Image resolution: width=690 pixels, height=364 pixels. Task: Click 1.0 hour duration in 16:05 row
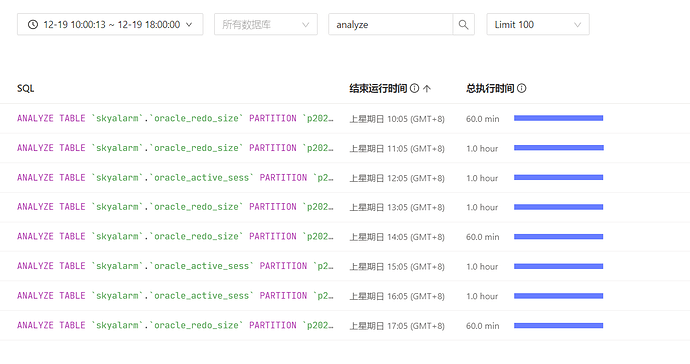point(482,296)
